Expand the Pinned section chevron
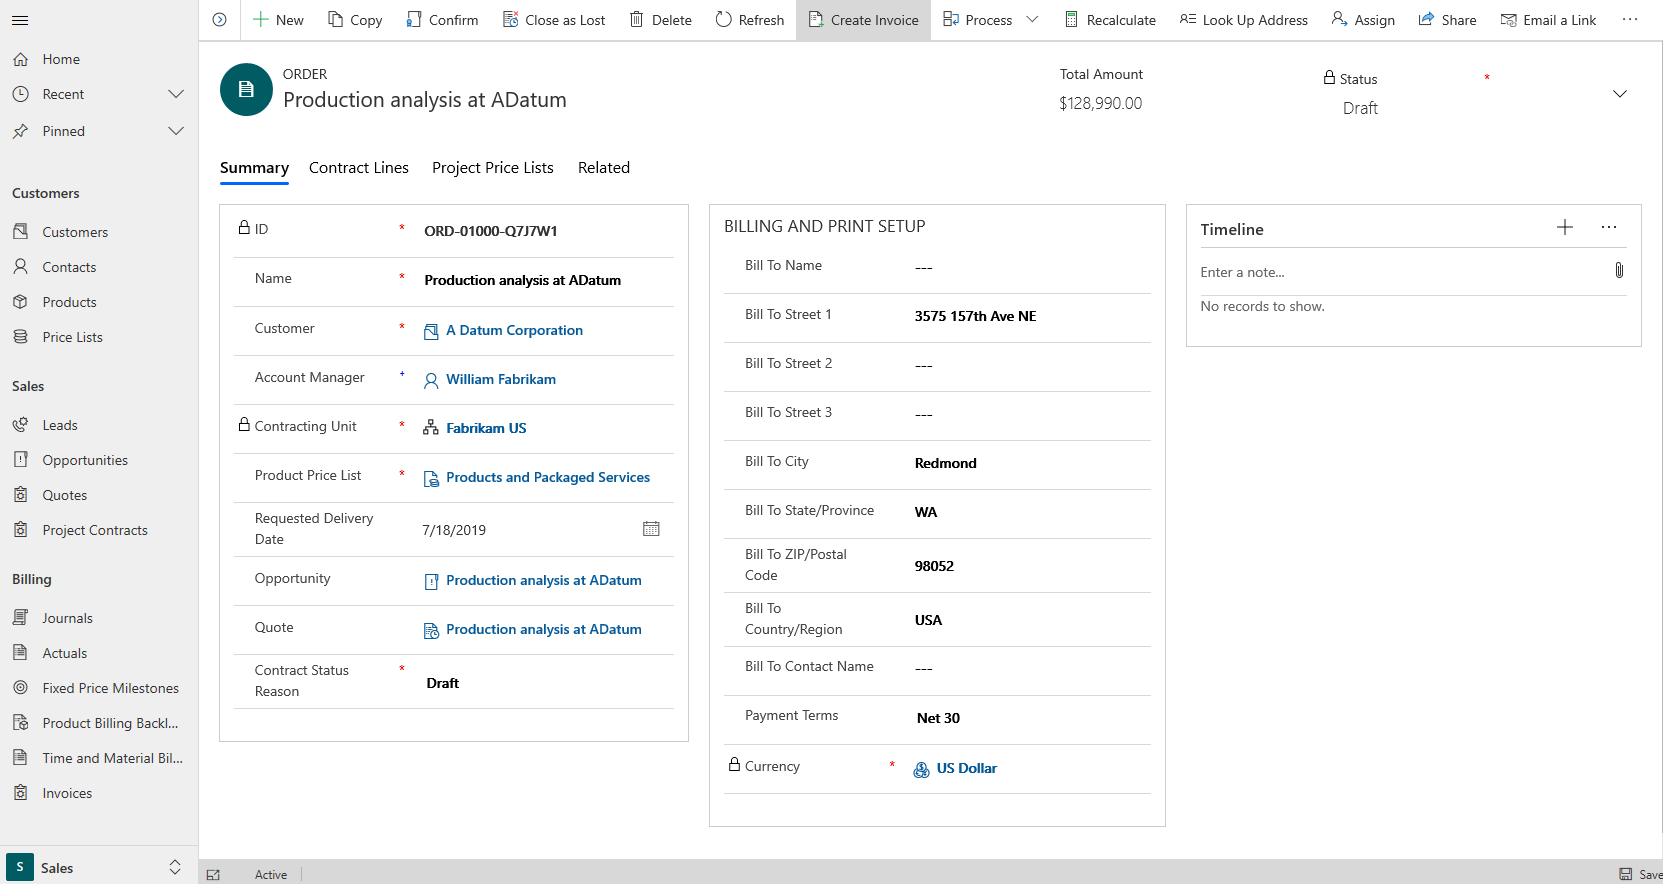 tap(176, 131)
